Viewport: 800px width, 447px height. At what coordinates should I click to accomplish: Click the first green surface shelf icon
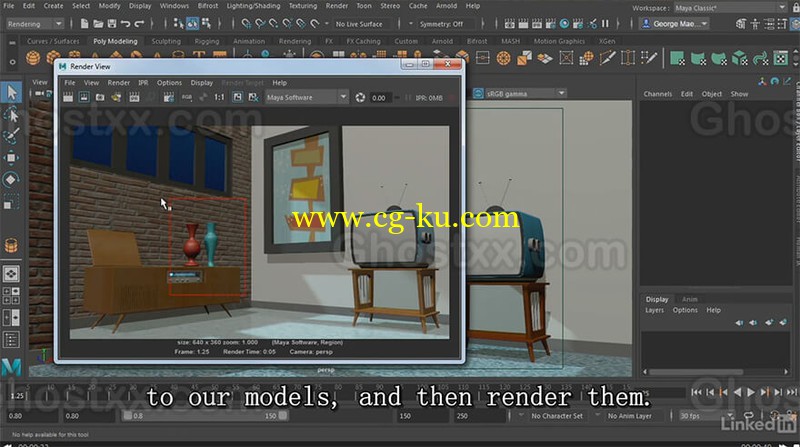point(677,58)
